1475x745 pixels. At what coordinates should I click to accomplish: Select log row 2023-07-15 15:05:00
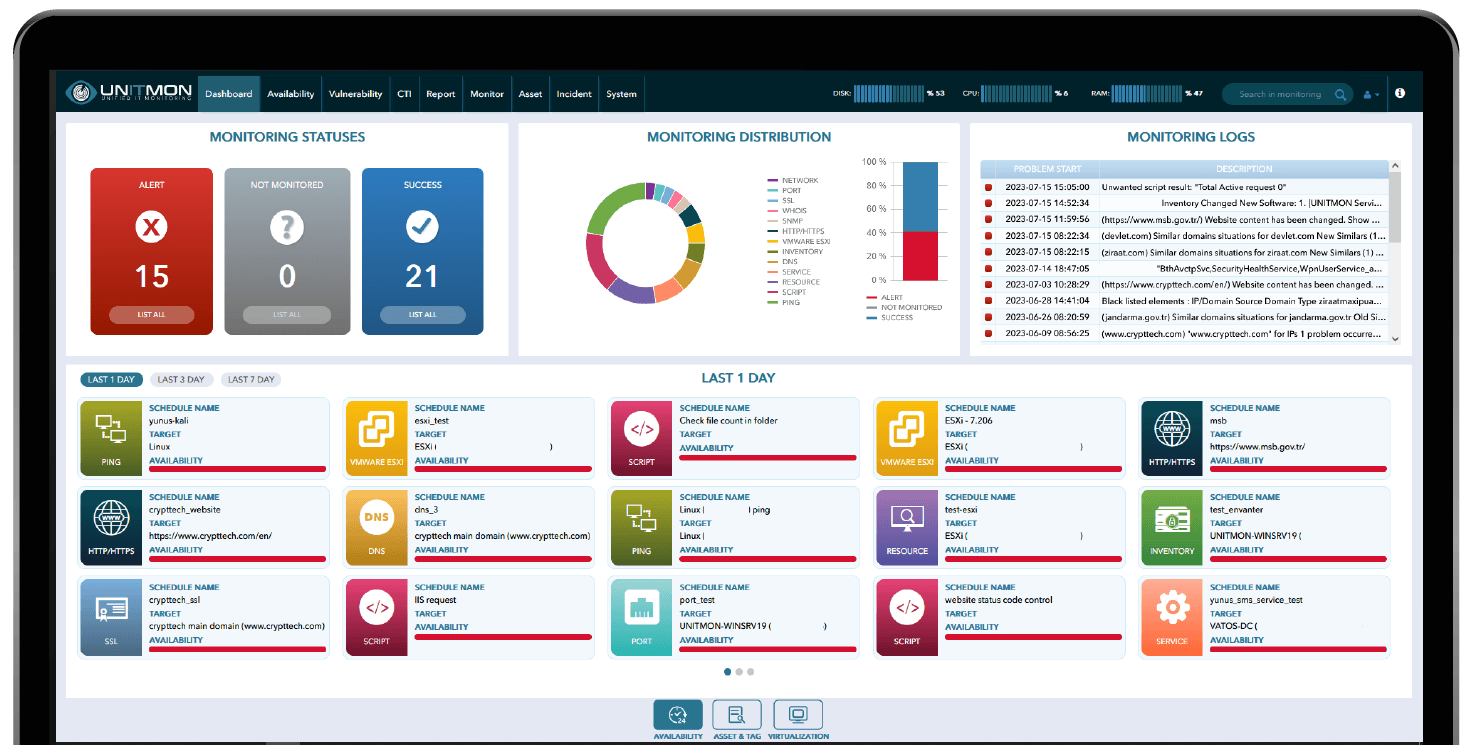coord(1185,187)
